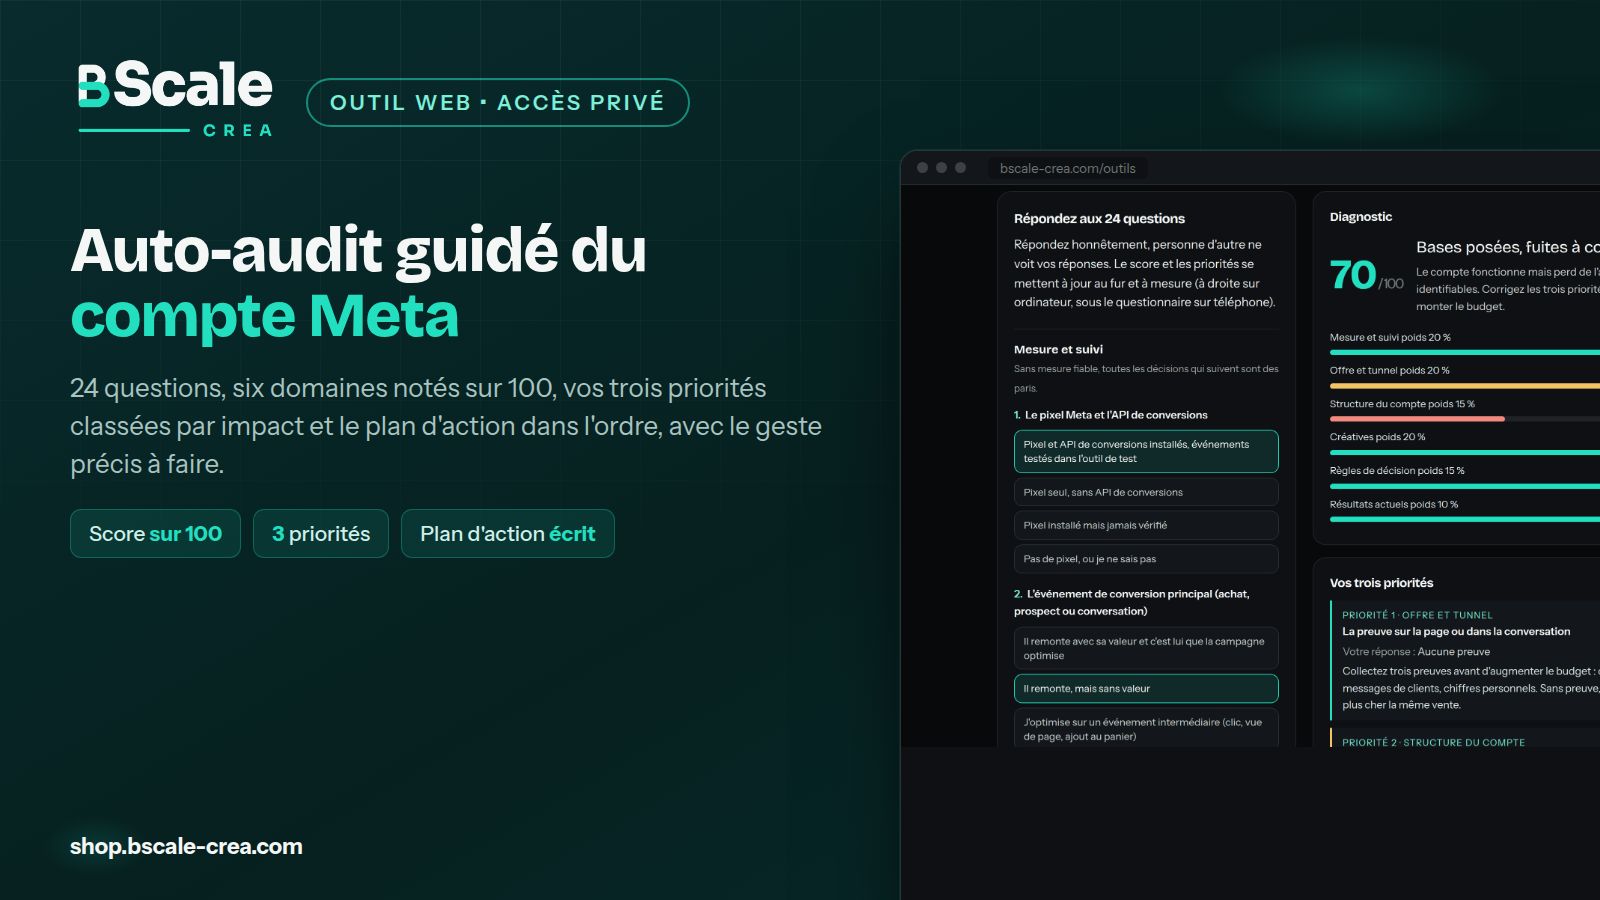Image resolution: width=1600 pixels, height=900 pixels.
Task: Click the Créatives progress bar
Action: (1465, 452)
